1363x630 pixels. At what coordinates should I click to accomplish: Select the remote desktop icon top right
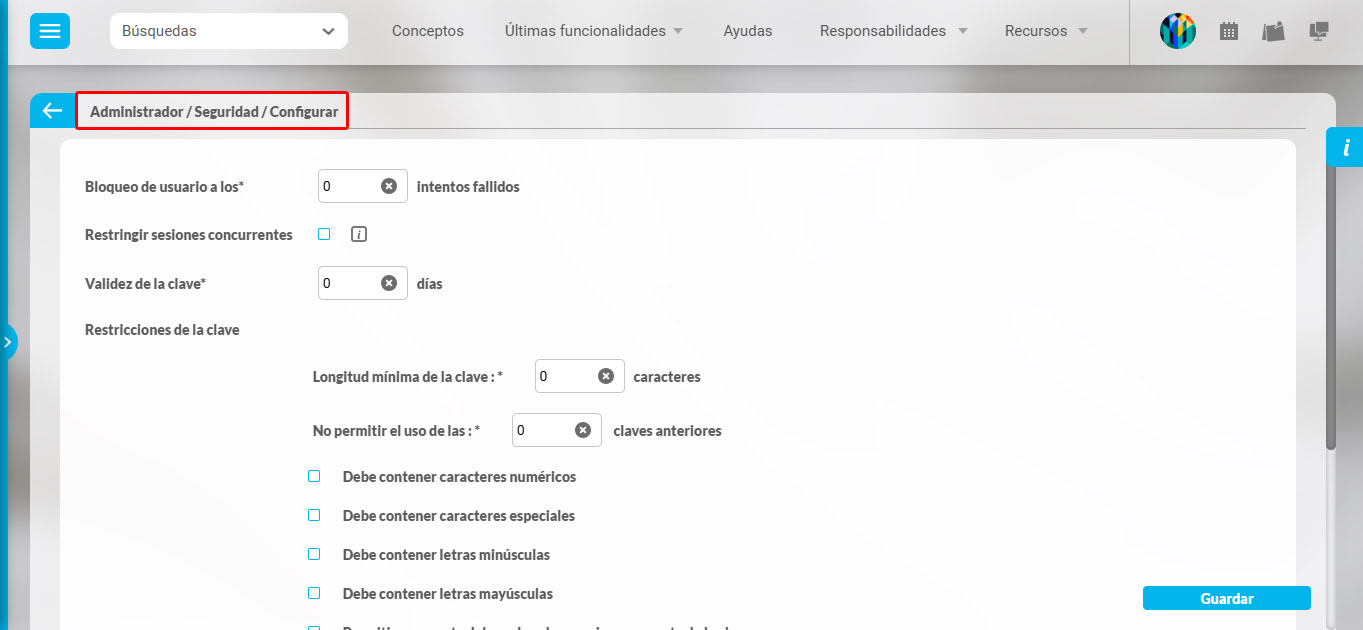pos(1318,31)
